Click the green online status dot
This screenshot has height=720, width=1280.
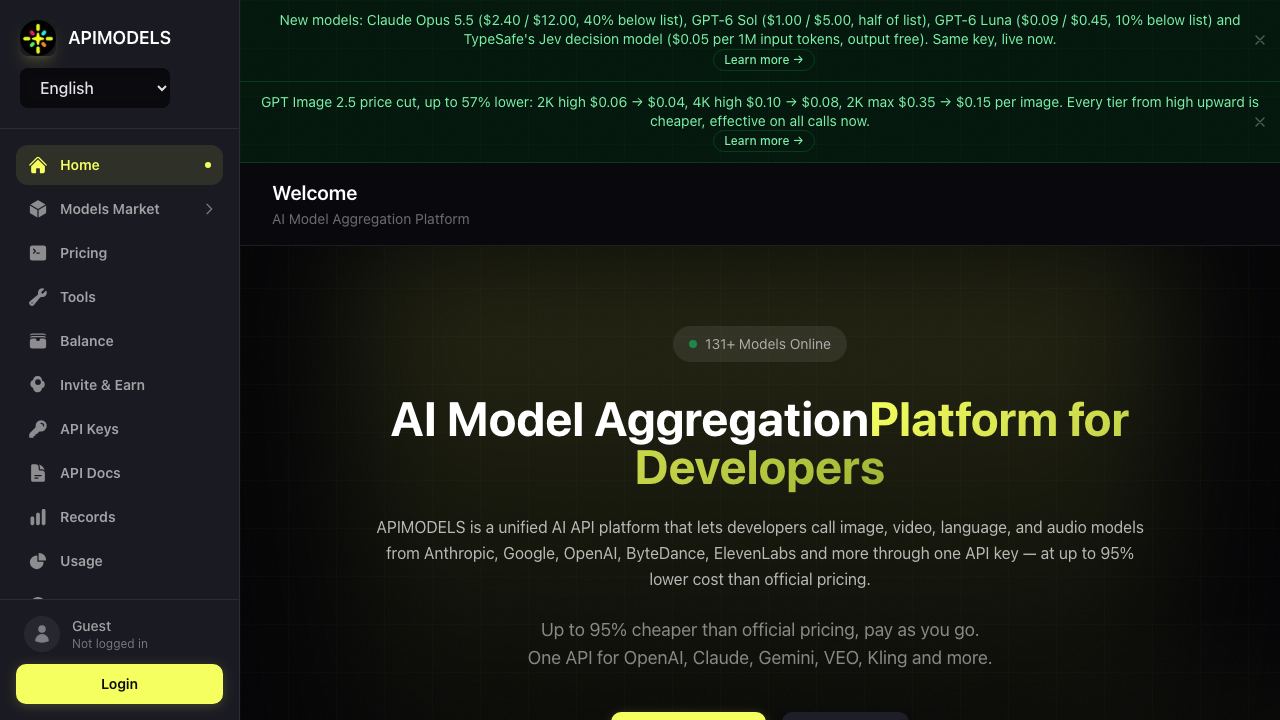coord(693,344)
